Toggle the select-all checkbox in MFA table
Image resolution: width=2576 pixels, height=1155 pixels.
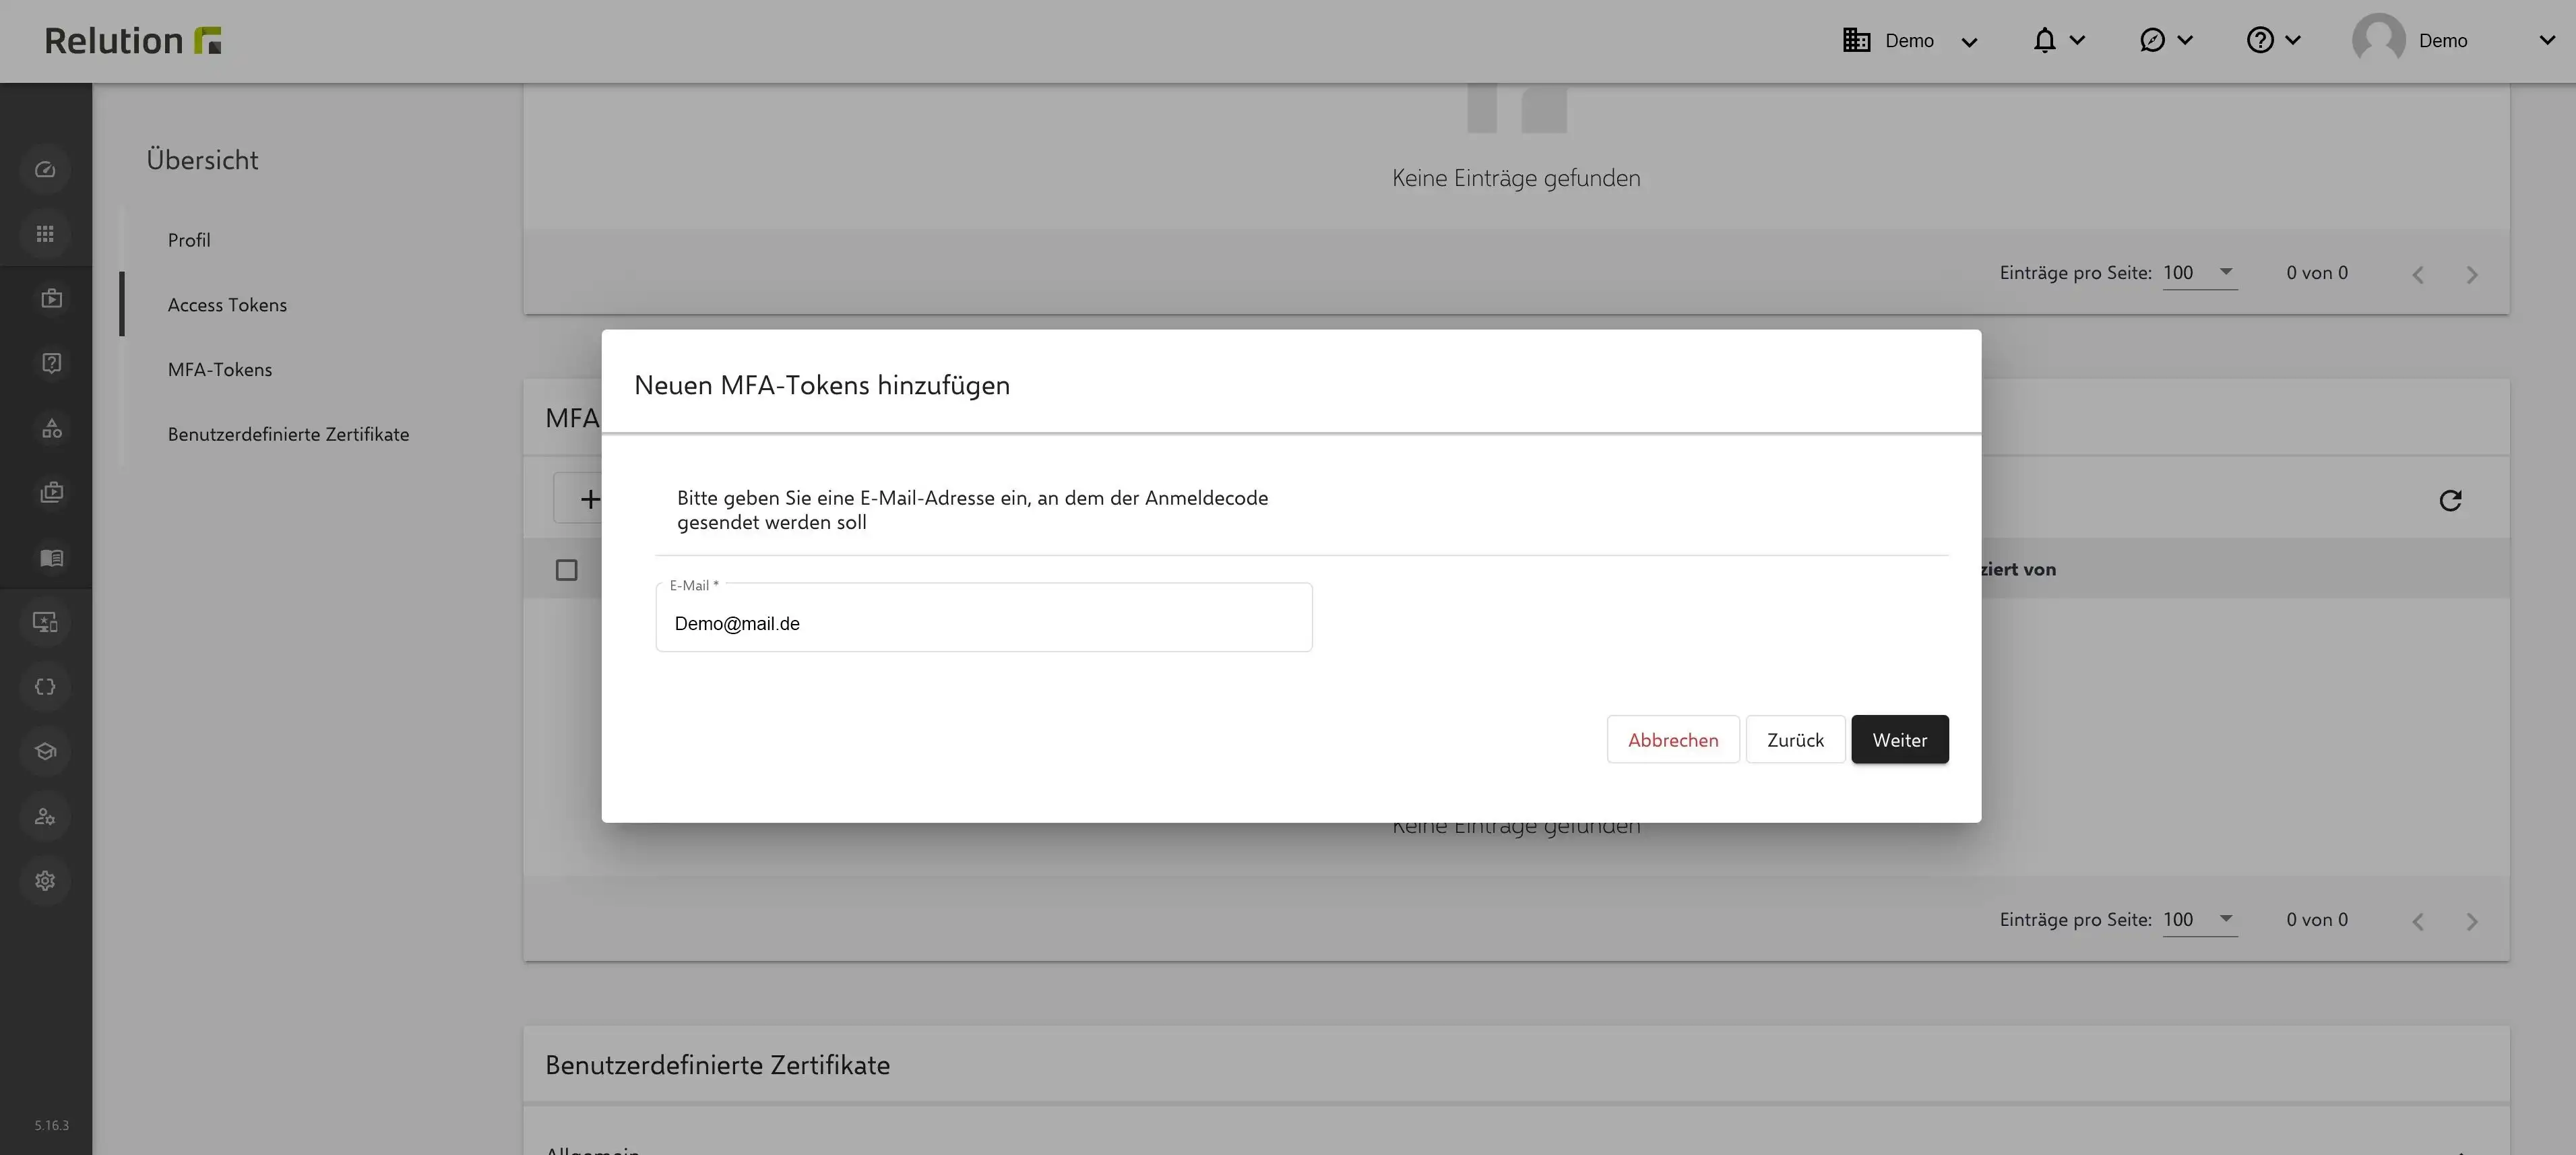566,570
